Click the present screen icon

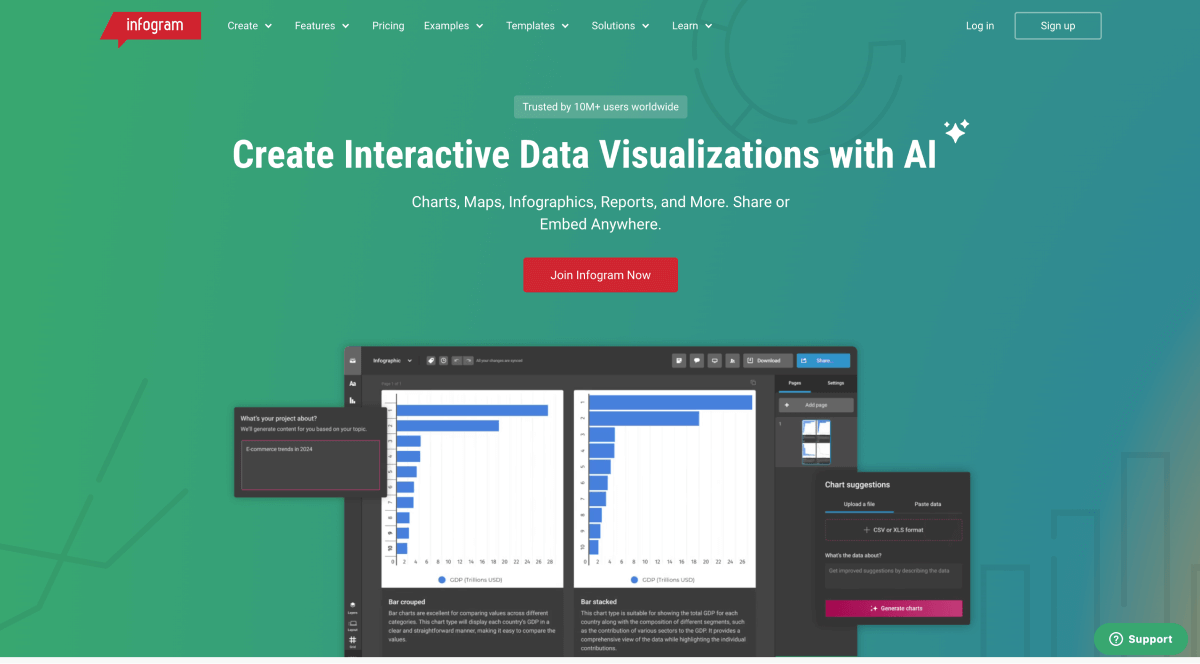(x=714, y=360)
